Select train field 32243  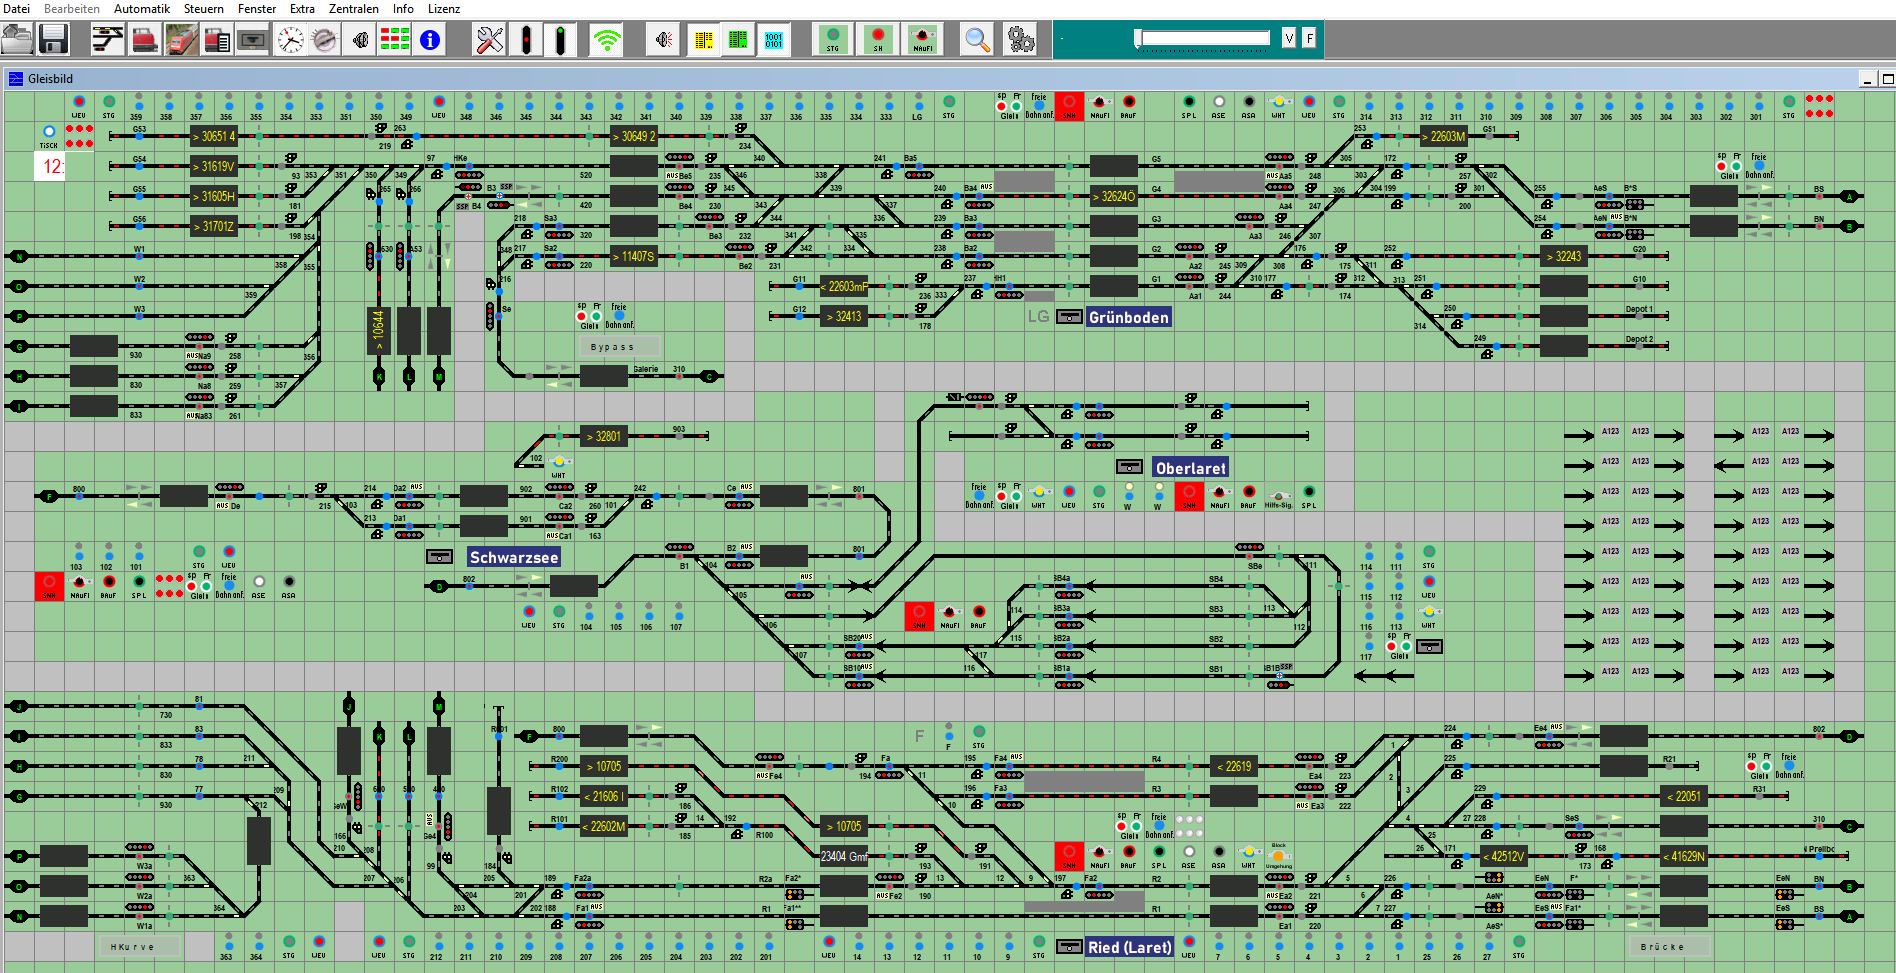pos(1564,256)
